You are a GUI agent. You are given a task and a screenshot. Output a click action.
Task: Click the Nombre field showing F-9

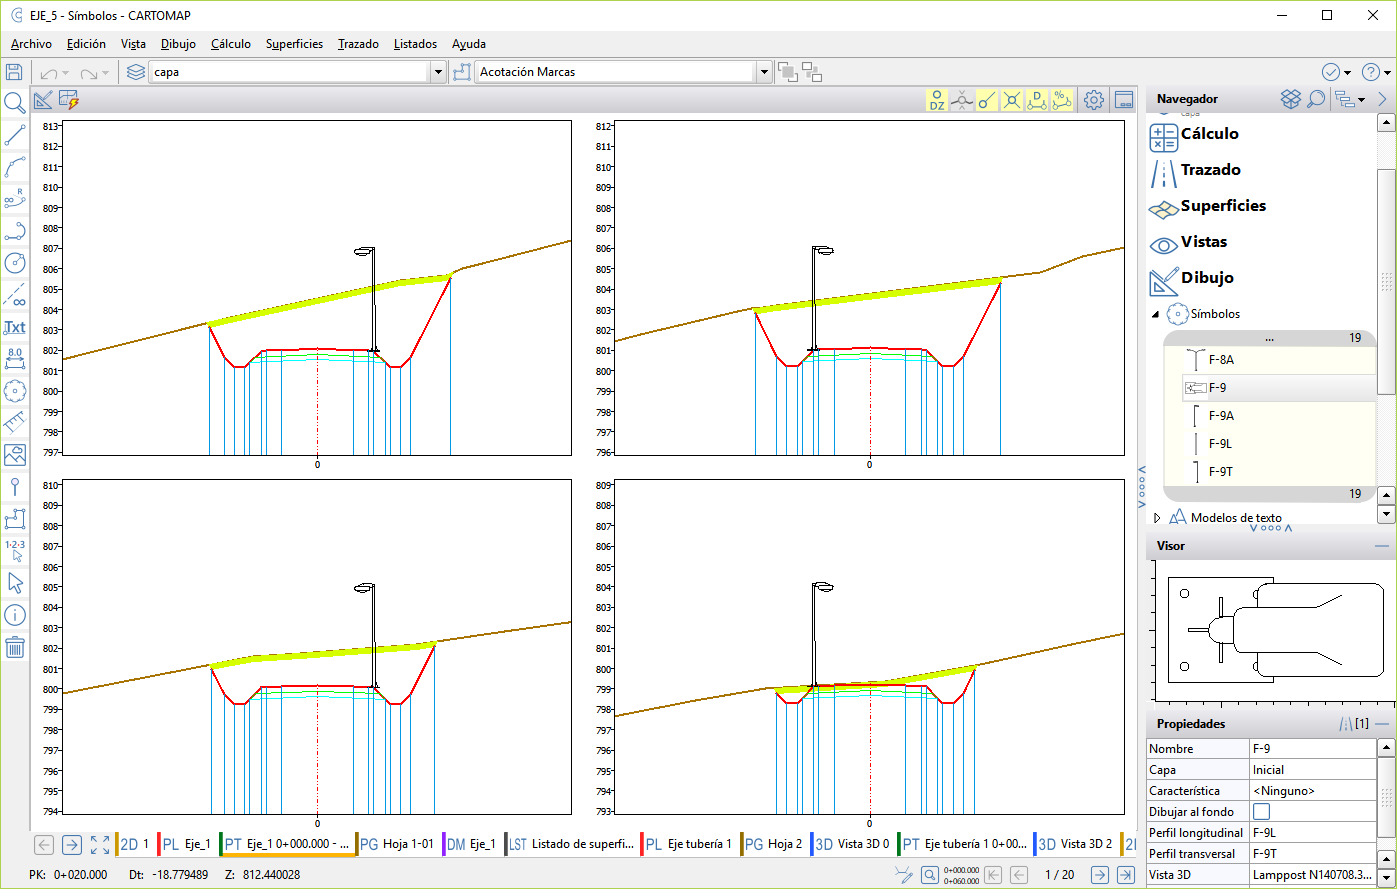point(1311,749)
